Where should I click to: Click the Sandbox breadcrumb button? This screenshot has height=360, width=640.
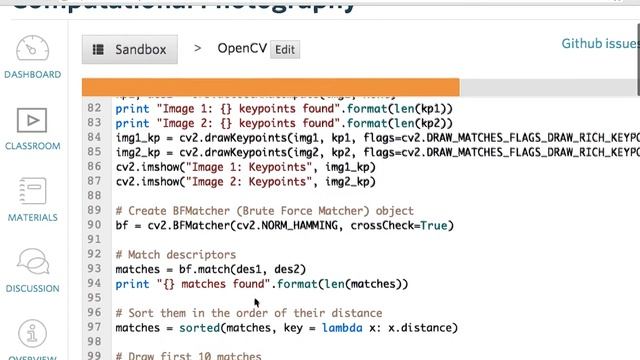130,49
